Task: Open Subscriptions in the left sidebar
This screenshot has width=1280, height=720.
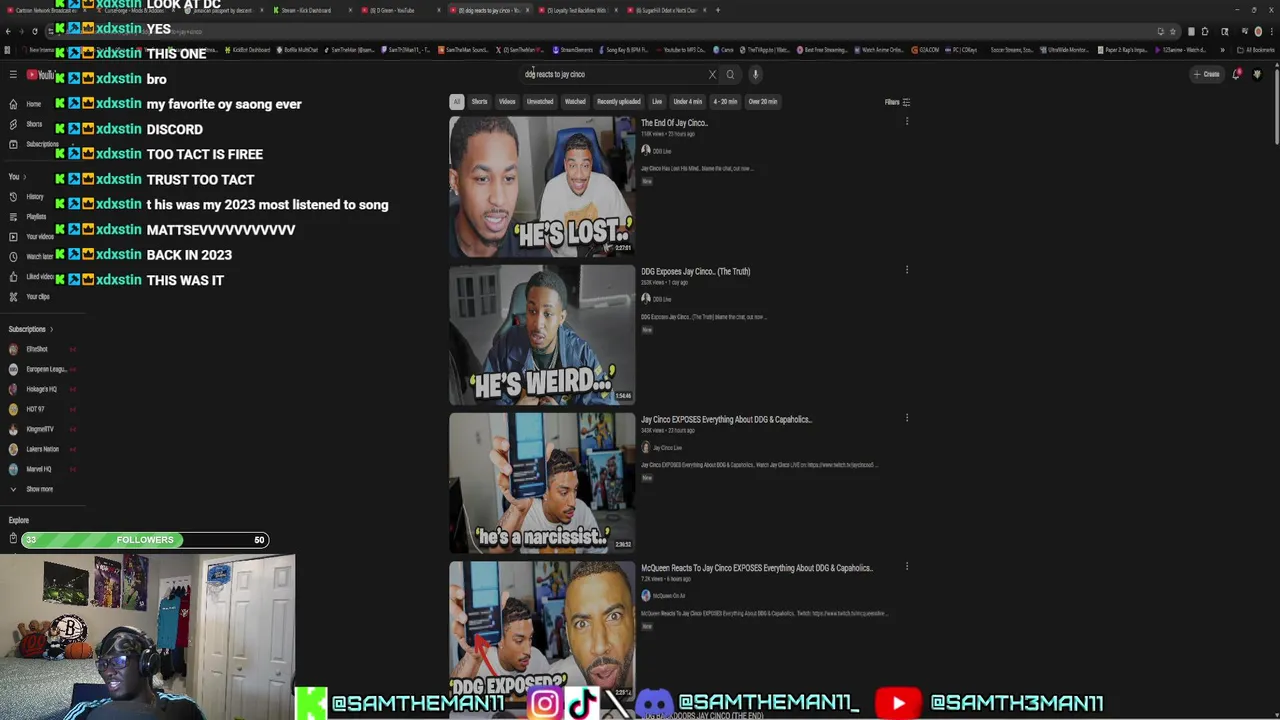Action: click(x=32, y=144)
